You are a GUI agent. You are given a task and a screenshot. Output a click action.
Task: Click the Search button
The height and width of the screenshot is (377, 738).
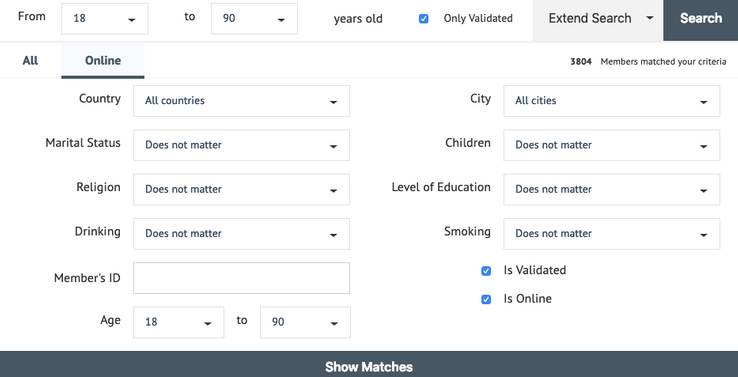pos(700,19)
